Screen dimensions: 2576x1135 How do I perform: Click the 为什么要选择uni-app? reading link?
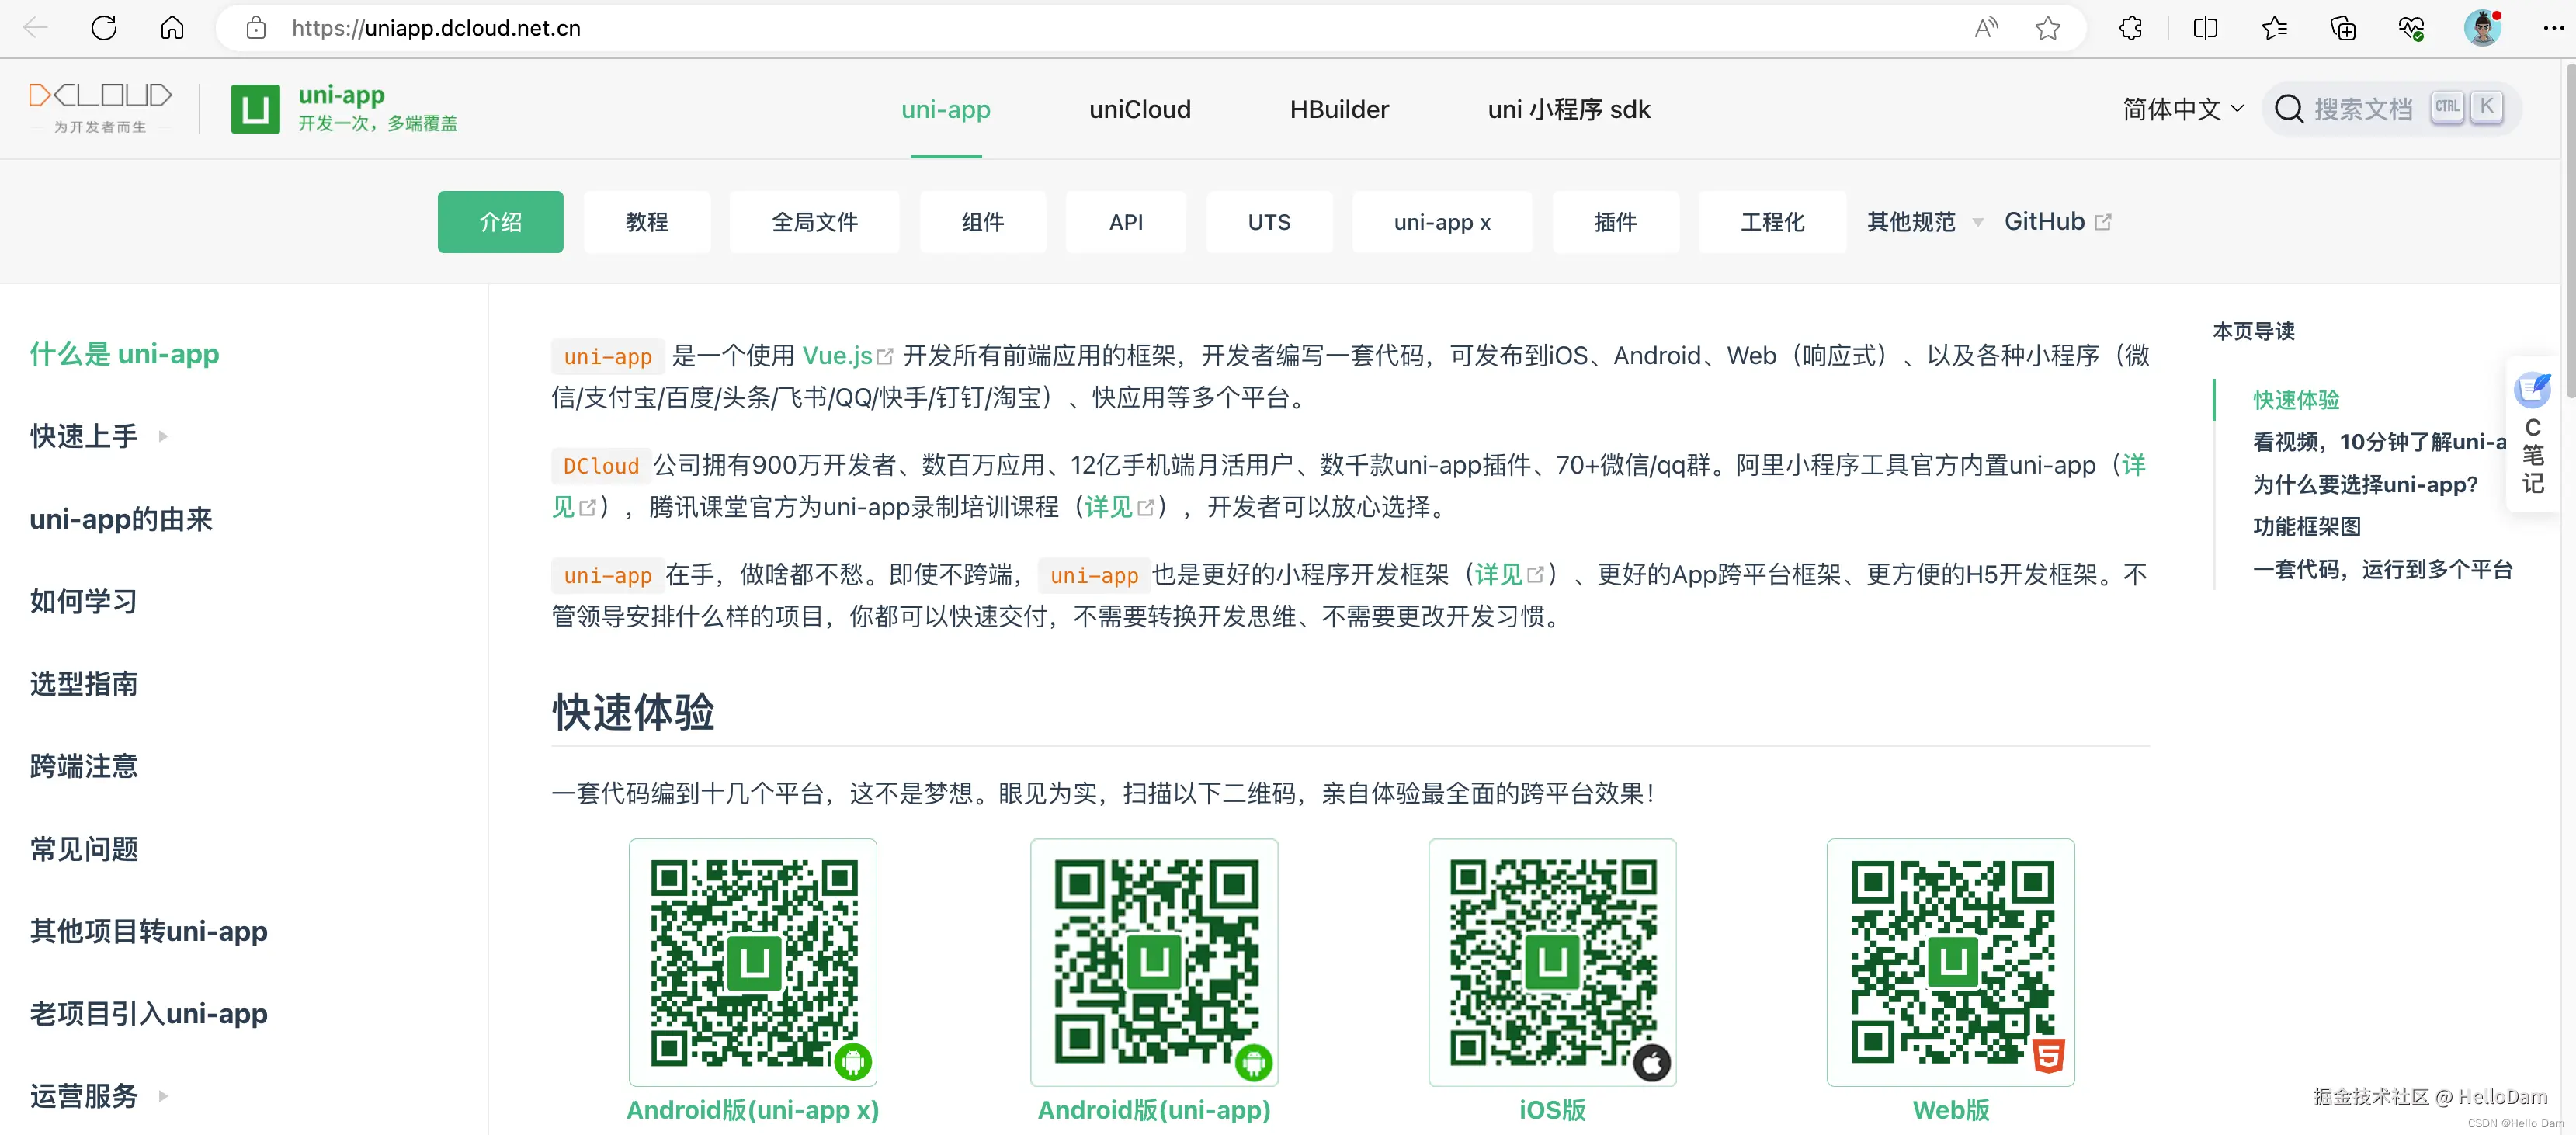pos(2366,484)
